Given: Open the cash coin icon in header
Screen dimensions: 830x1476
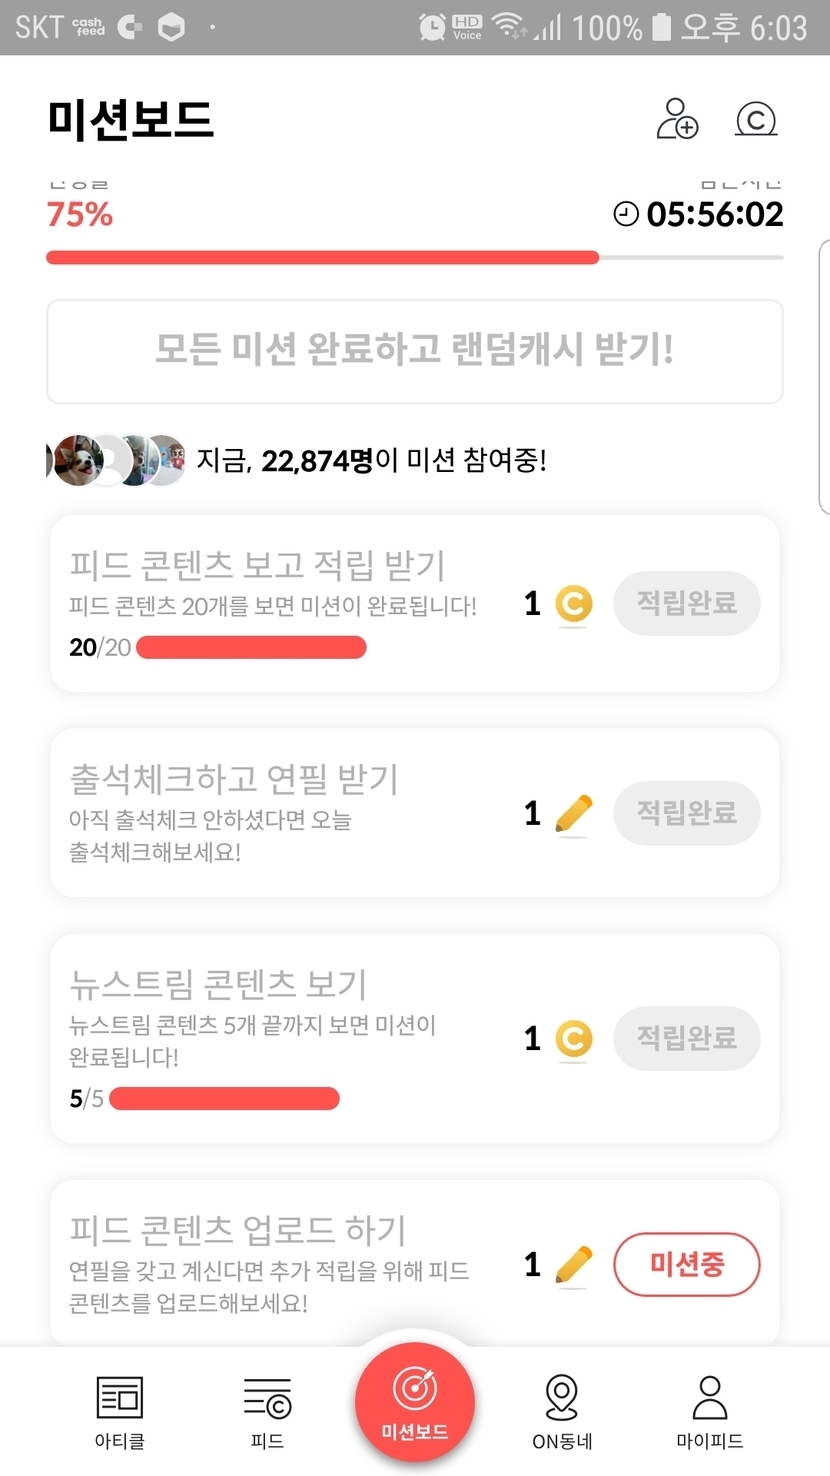Looking at the screenshot, I should [756, 119].
